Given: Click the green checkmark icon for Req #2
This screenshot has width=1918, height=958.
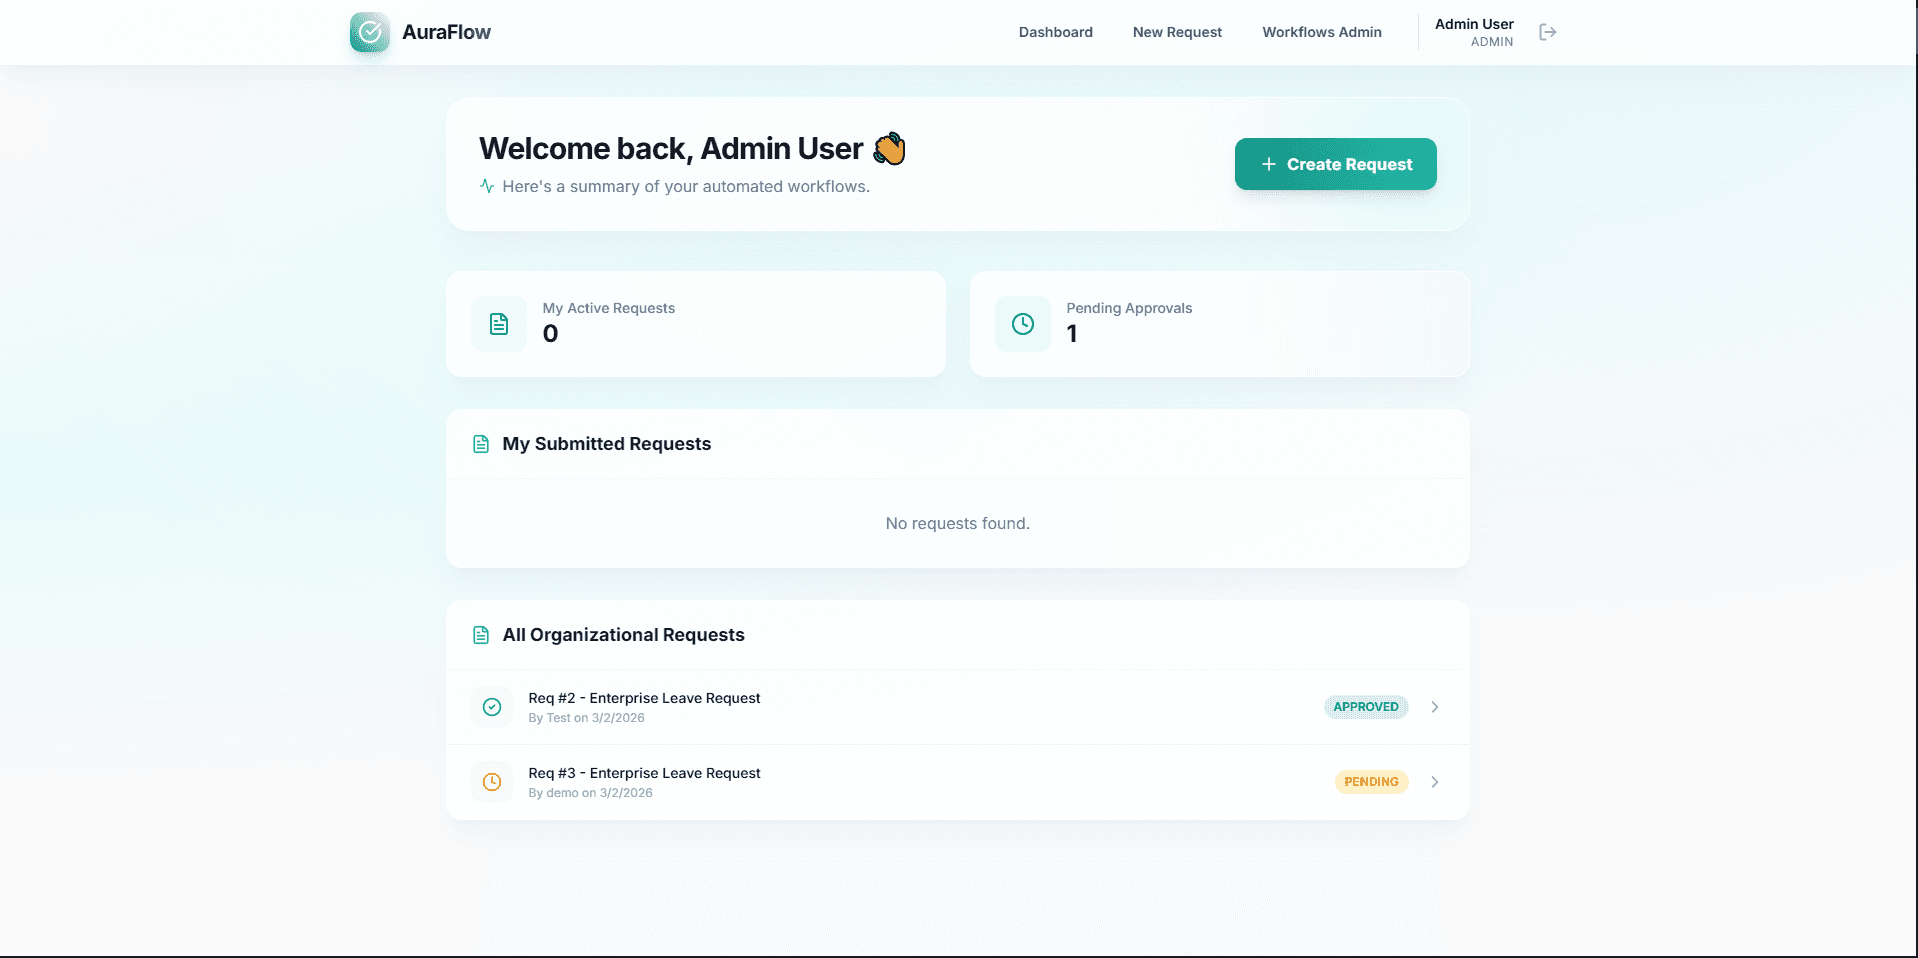Looking at the screenshot, I should pyautogui.click(x=492, y=707).
